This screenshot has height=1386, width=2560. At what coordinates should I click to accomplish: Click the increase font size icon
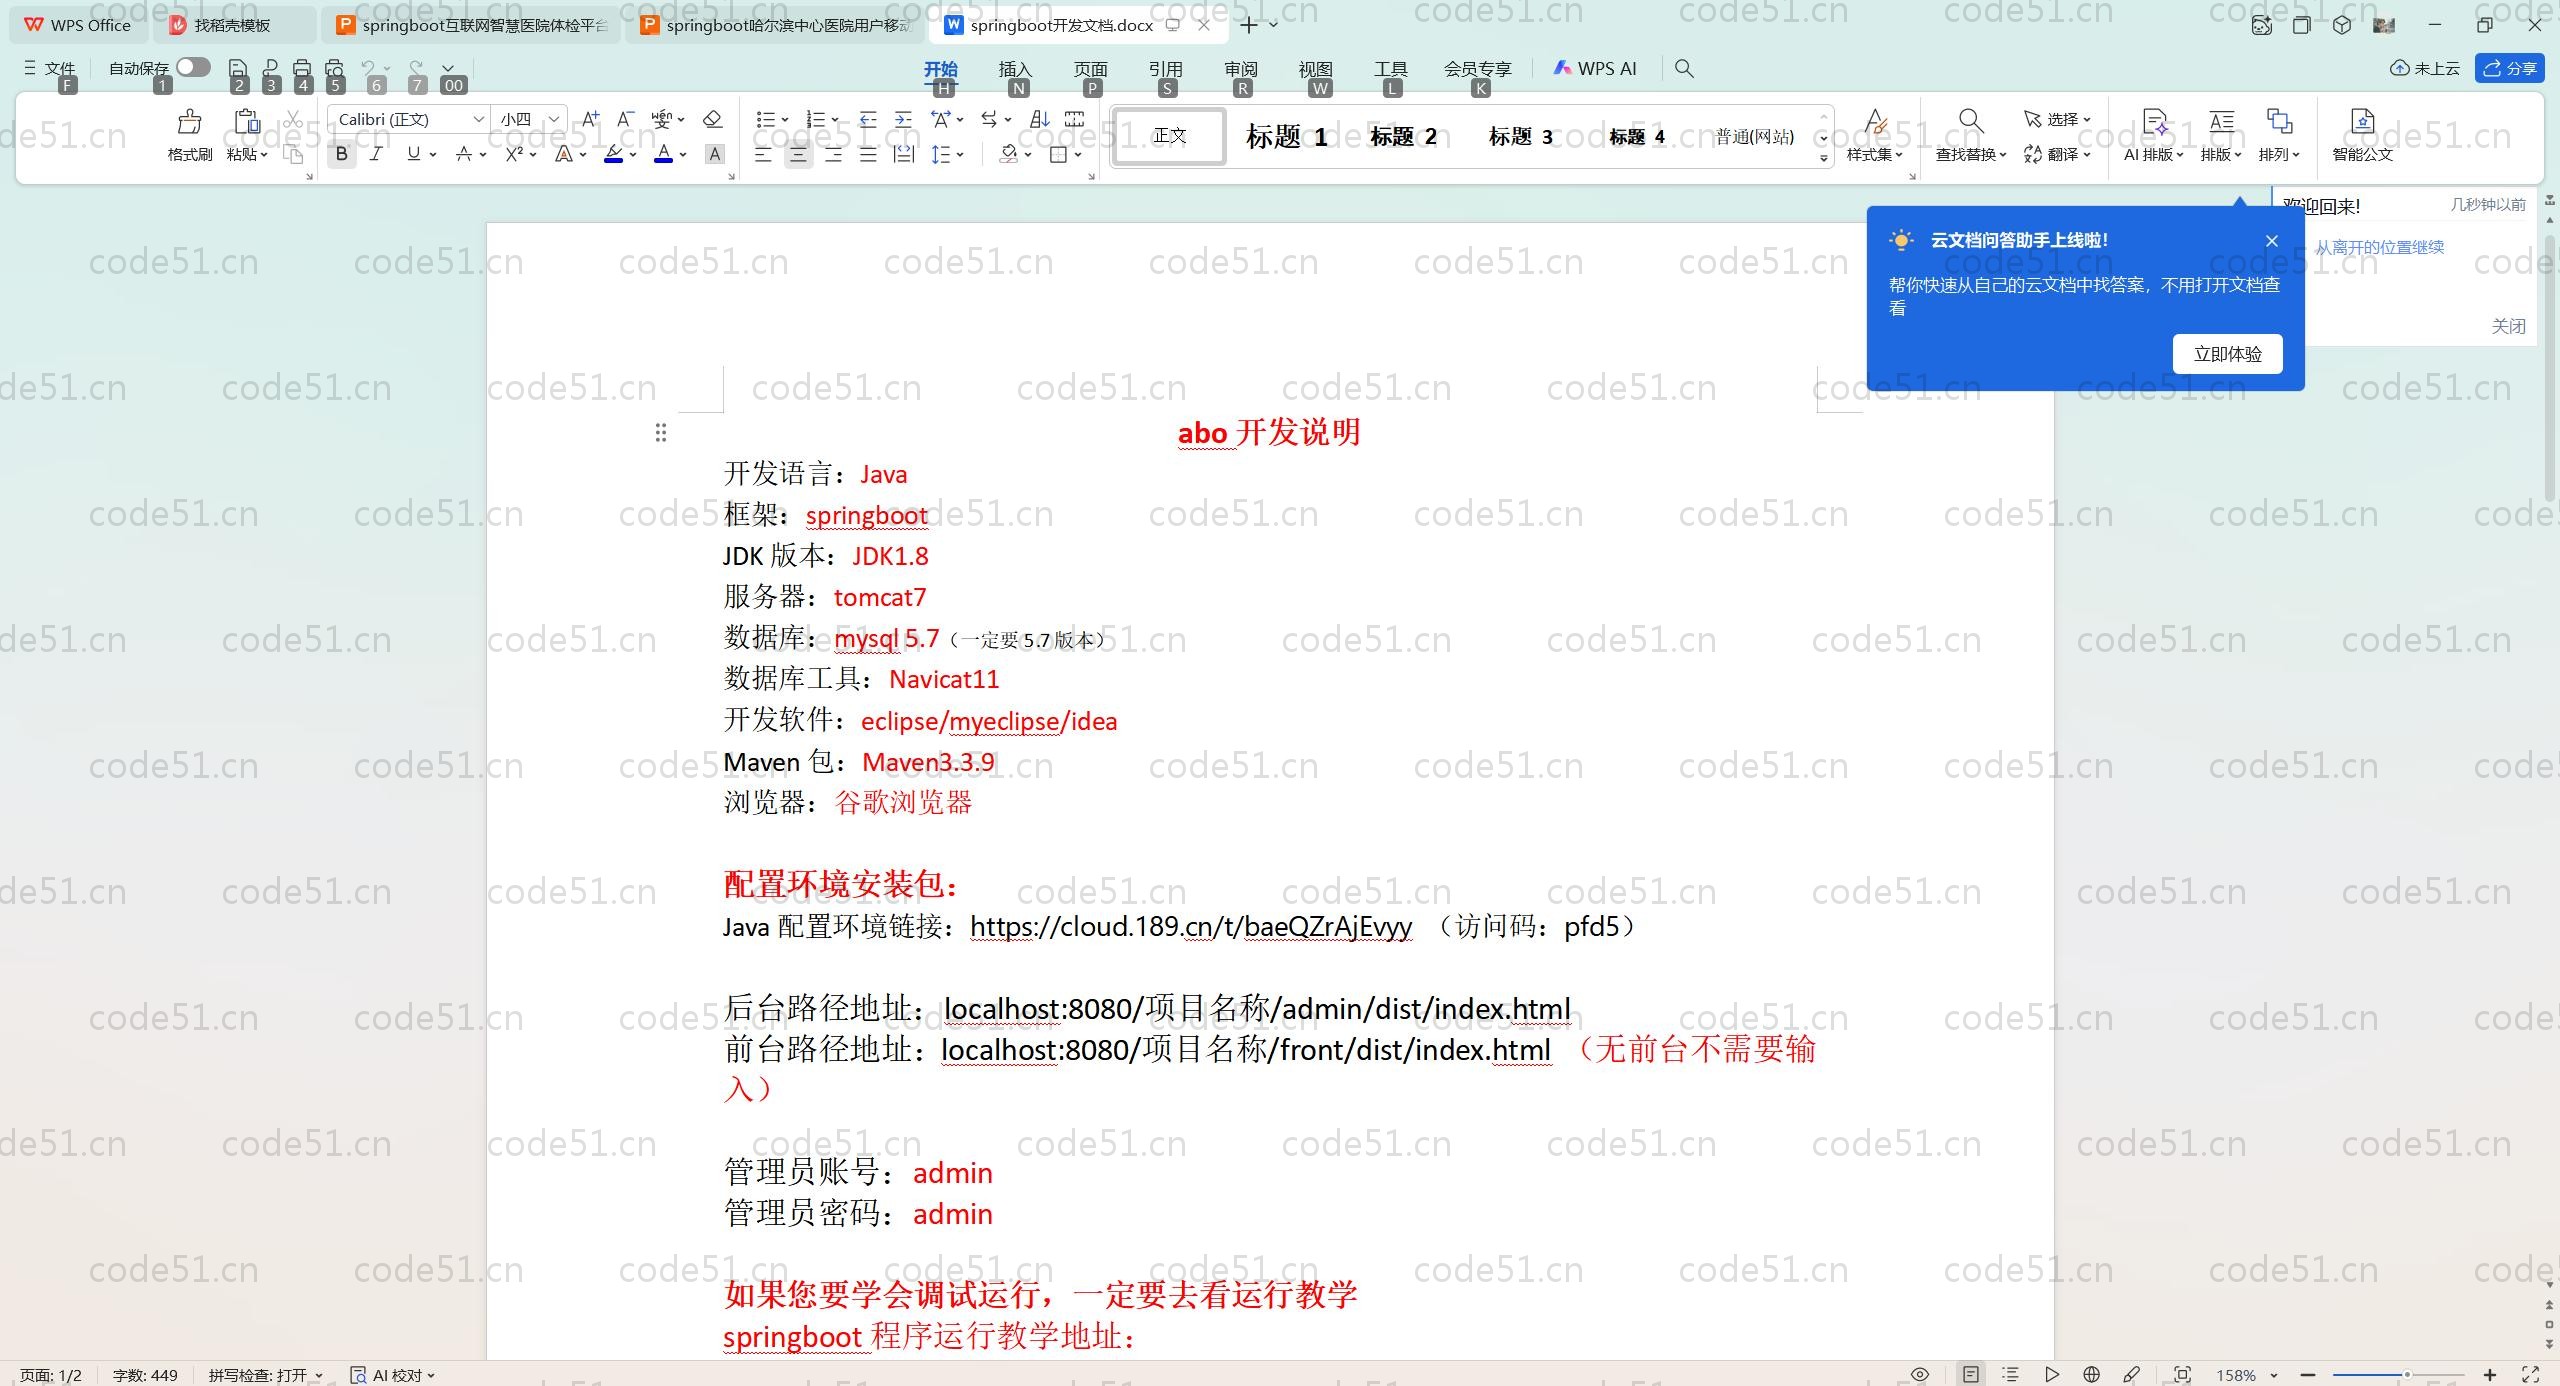coord(590,119)
